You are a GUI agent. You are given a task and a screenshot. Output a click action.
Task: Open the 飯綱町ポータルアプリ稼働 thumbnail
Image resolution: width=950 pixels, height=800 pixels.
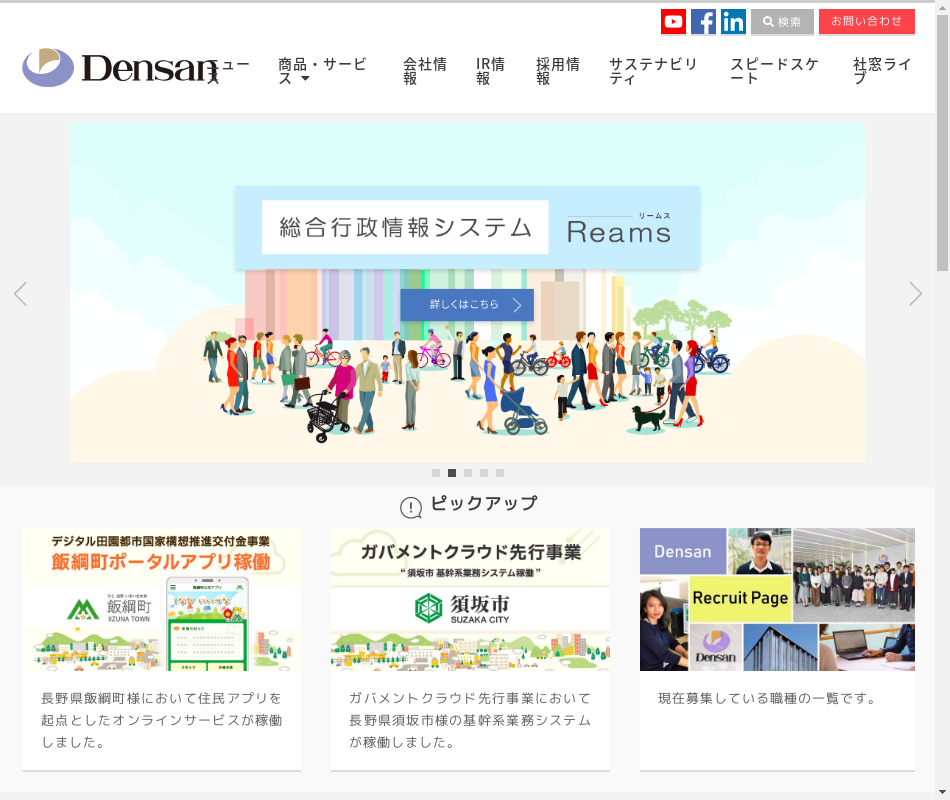pos(162,599)
